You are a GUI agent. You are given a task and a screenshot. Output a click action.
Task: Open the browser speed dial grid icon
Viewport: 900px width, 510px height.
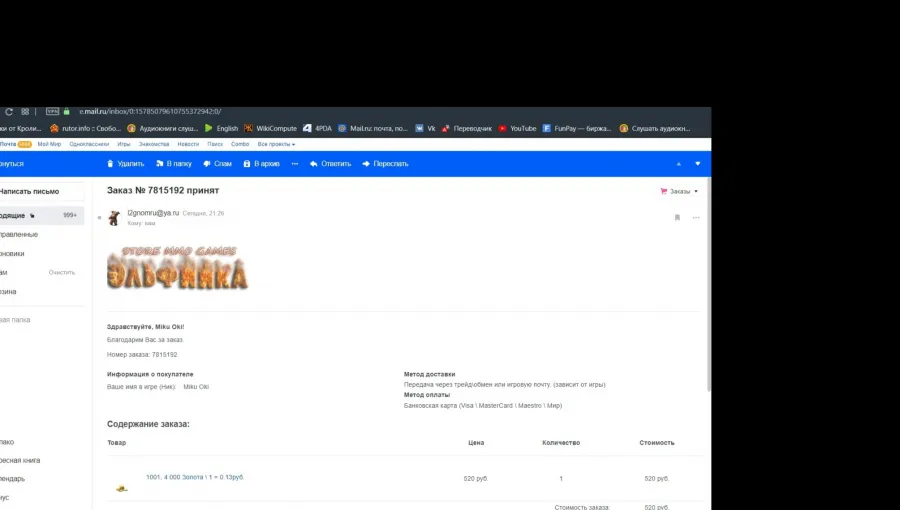pyautogui.click(x=25, y=112)
